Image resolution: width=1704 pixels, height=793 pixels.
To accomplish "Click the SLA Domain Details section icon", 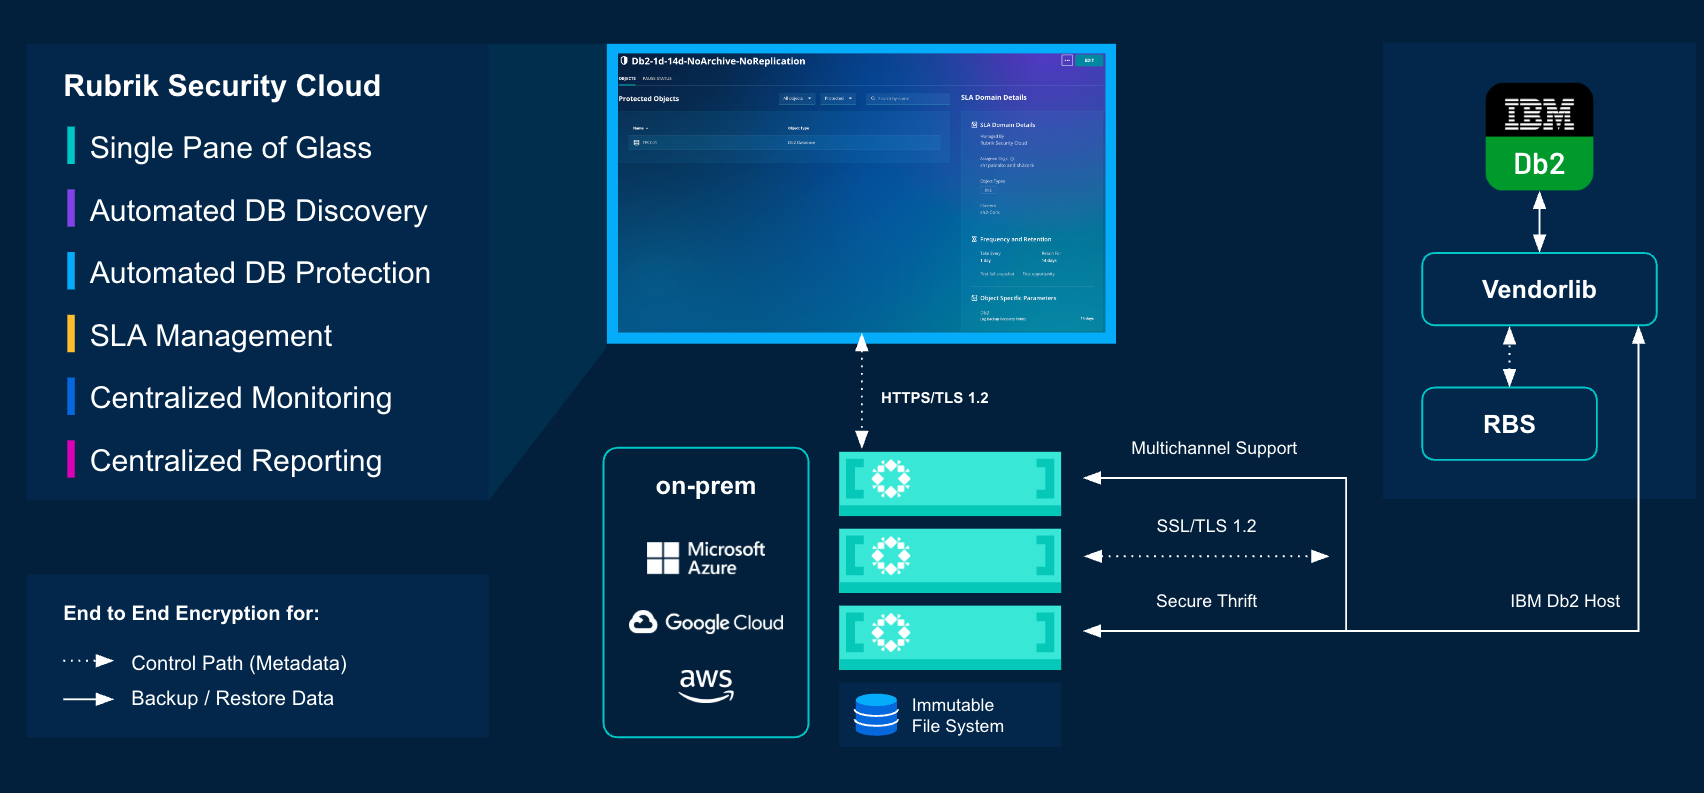I will [x=974, y=124].
